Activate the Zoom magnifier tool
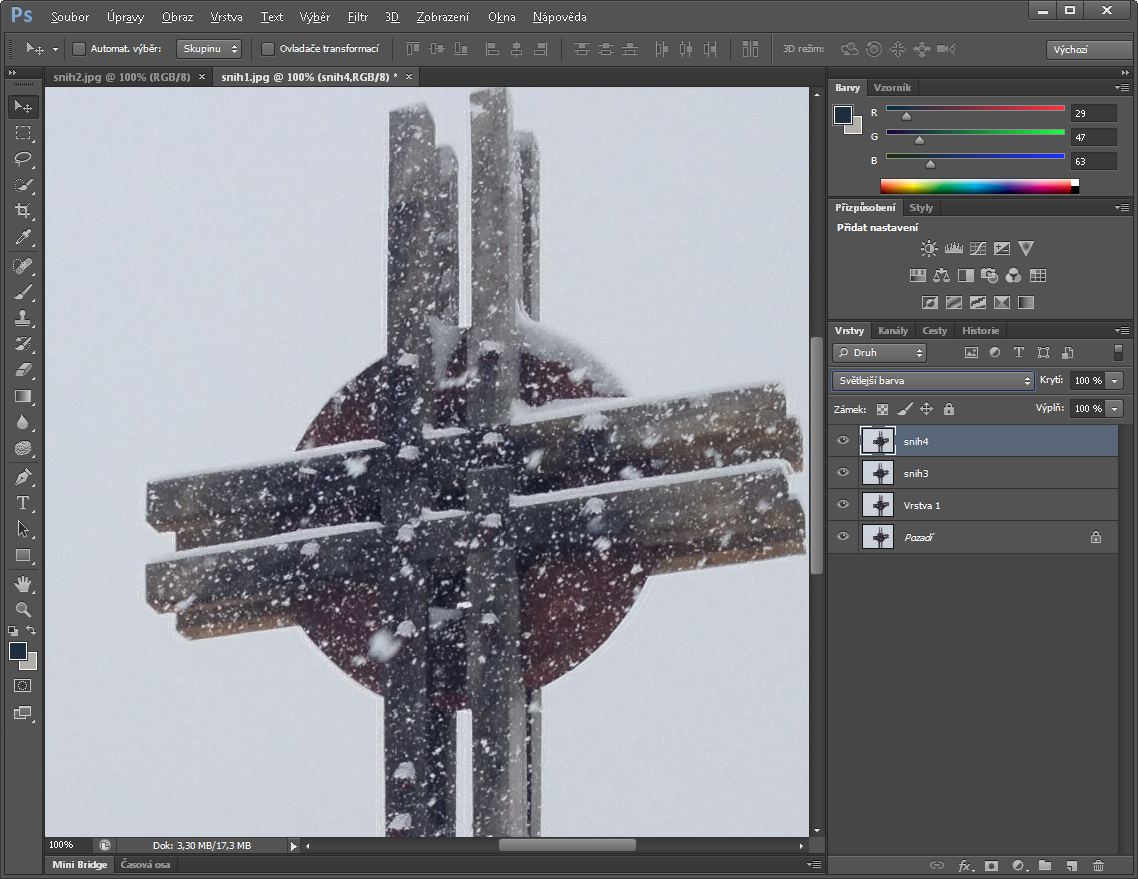1138x879 pixels. click(22, 609)
